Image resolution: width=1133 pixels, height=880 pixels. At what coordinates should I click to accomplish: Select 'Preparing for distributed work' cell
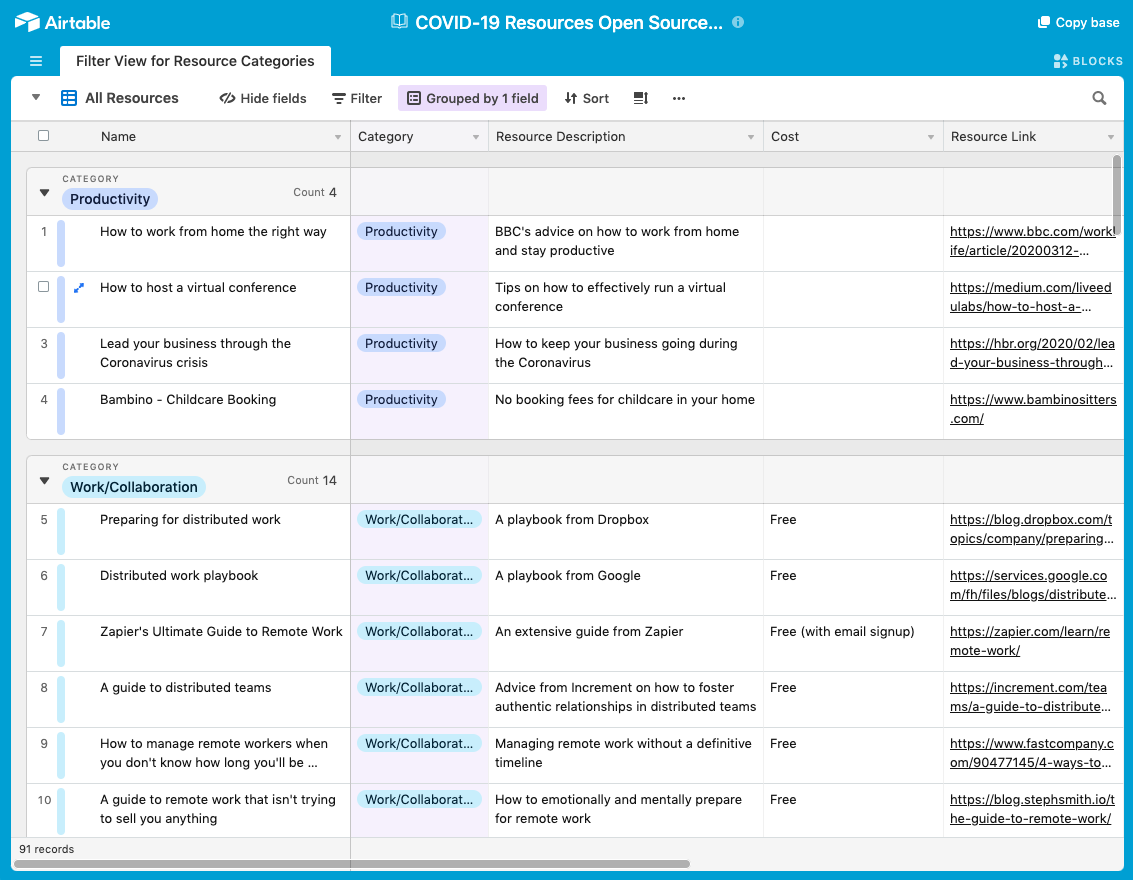coord(190,519)
